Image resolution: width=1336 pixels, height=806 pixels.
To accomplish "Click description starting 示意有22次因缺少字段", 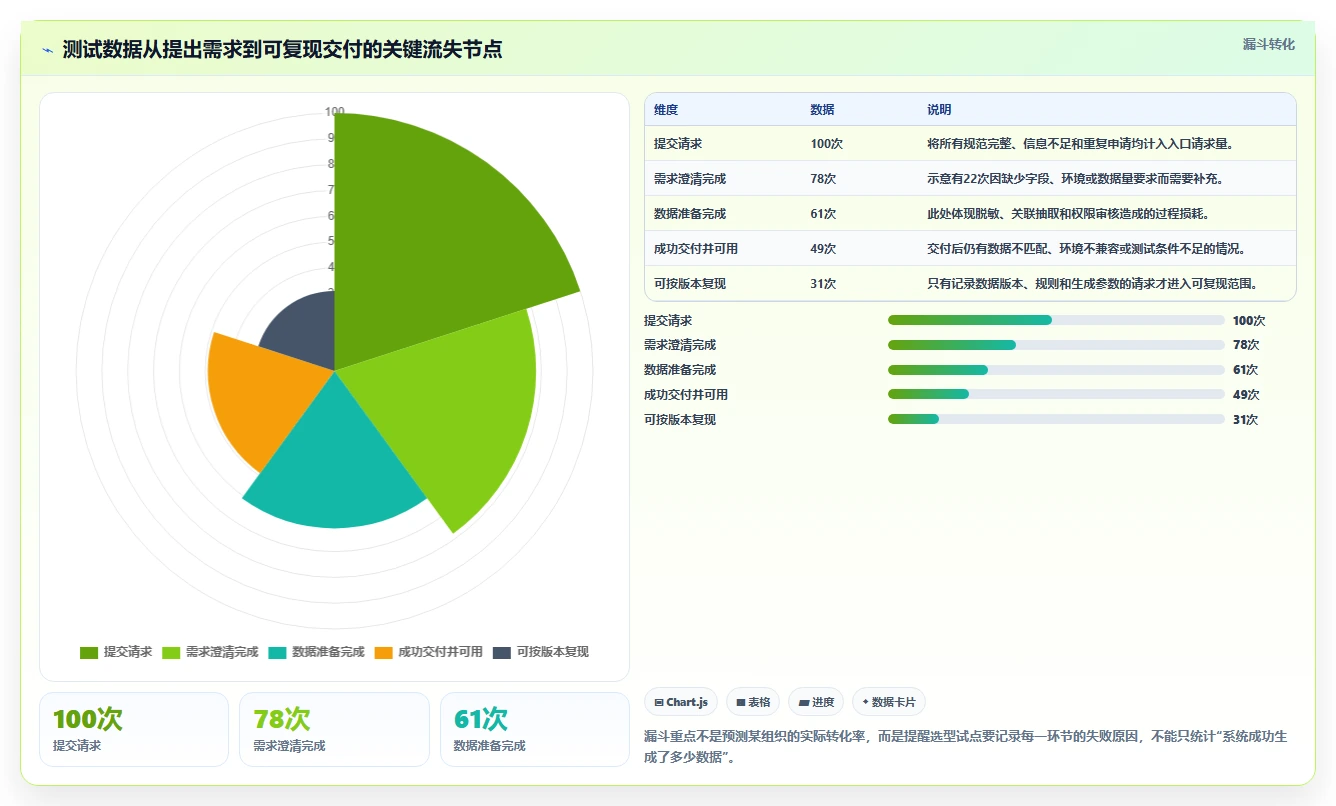I will (x=1075, y=179).
